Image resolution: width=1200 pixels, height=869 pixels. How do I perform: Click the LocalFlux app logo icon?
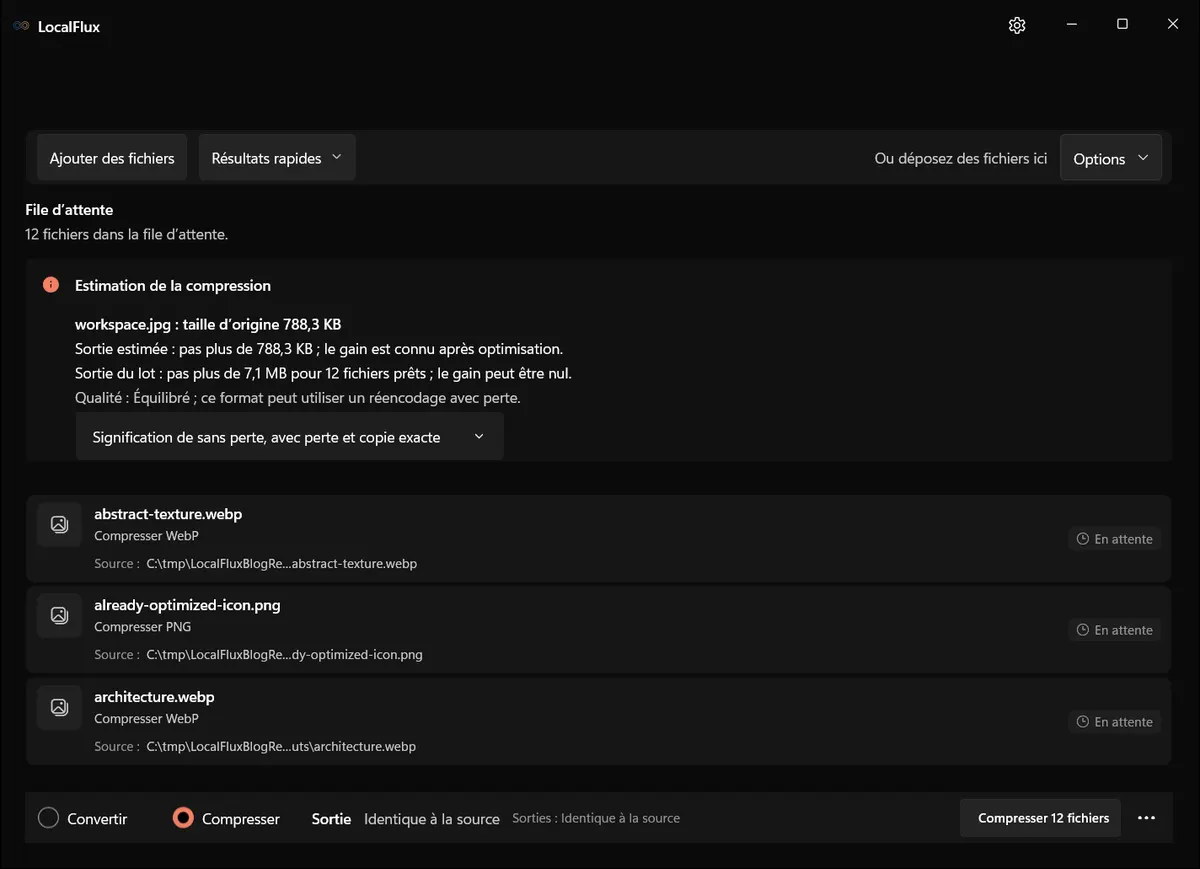(x=21, y=26)
